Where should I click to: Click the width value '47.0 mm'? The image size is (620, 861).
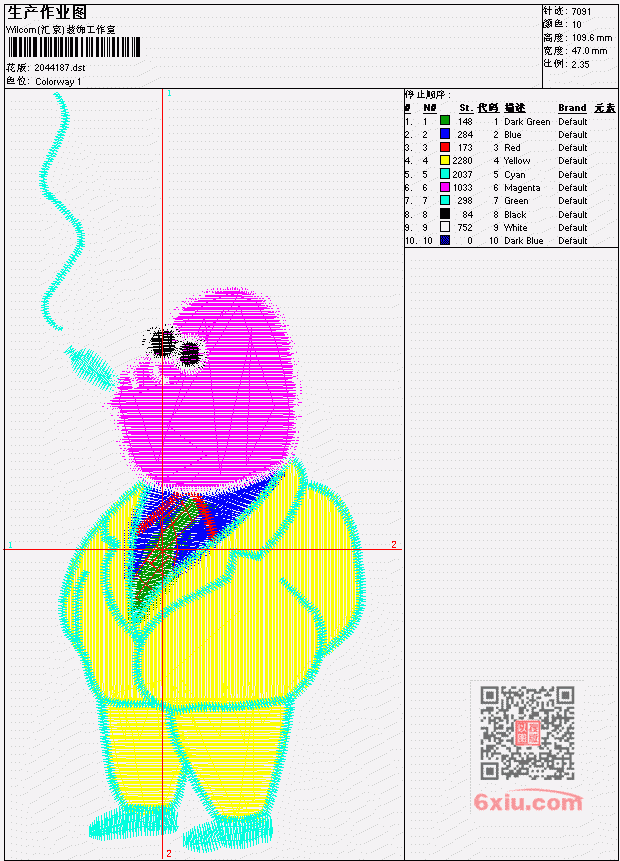(x=589, y=51)
